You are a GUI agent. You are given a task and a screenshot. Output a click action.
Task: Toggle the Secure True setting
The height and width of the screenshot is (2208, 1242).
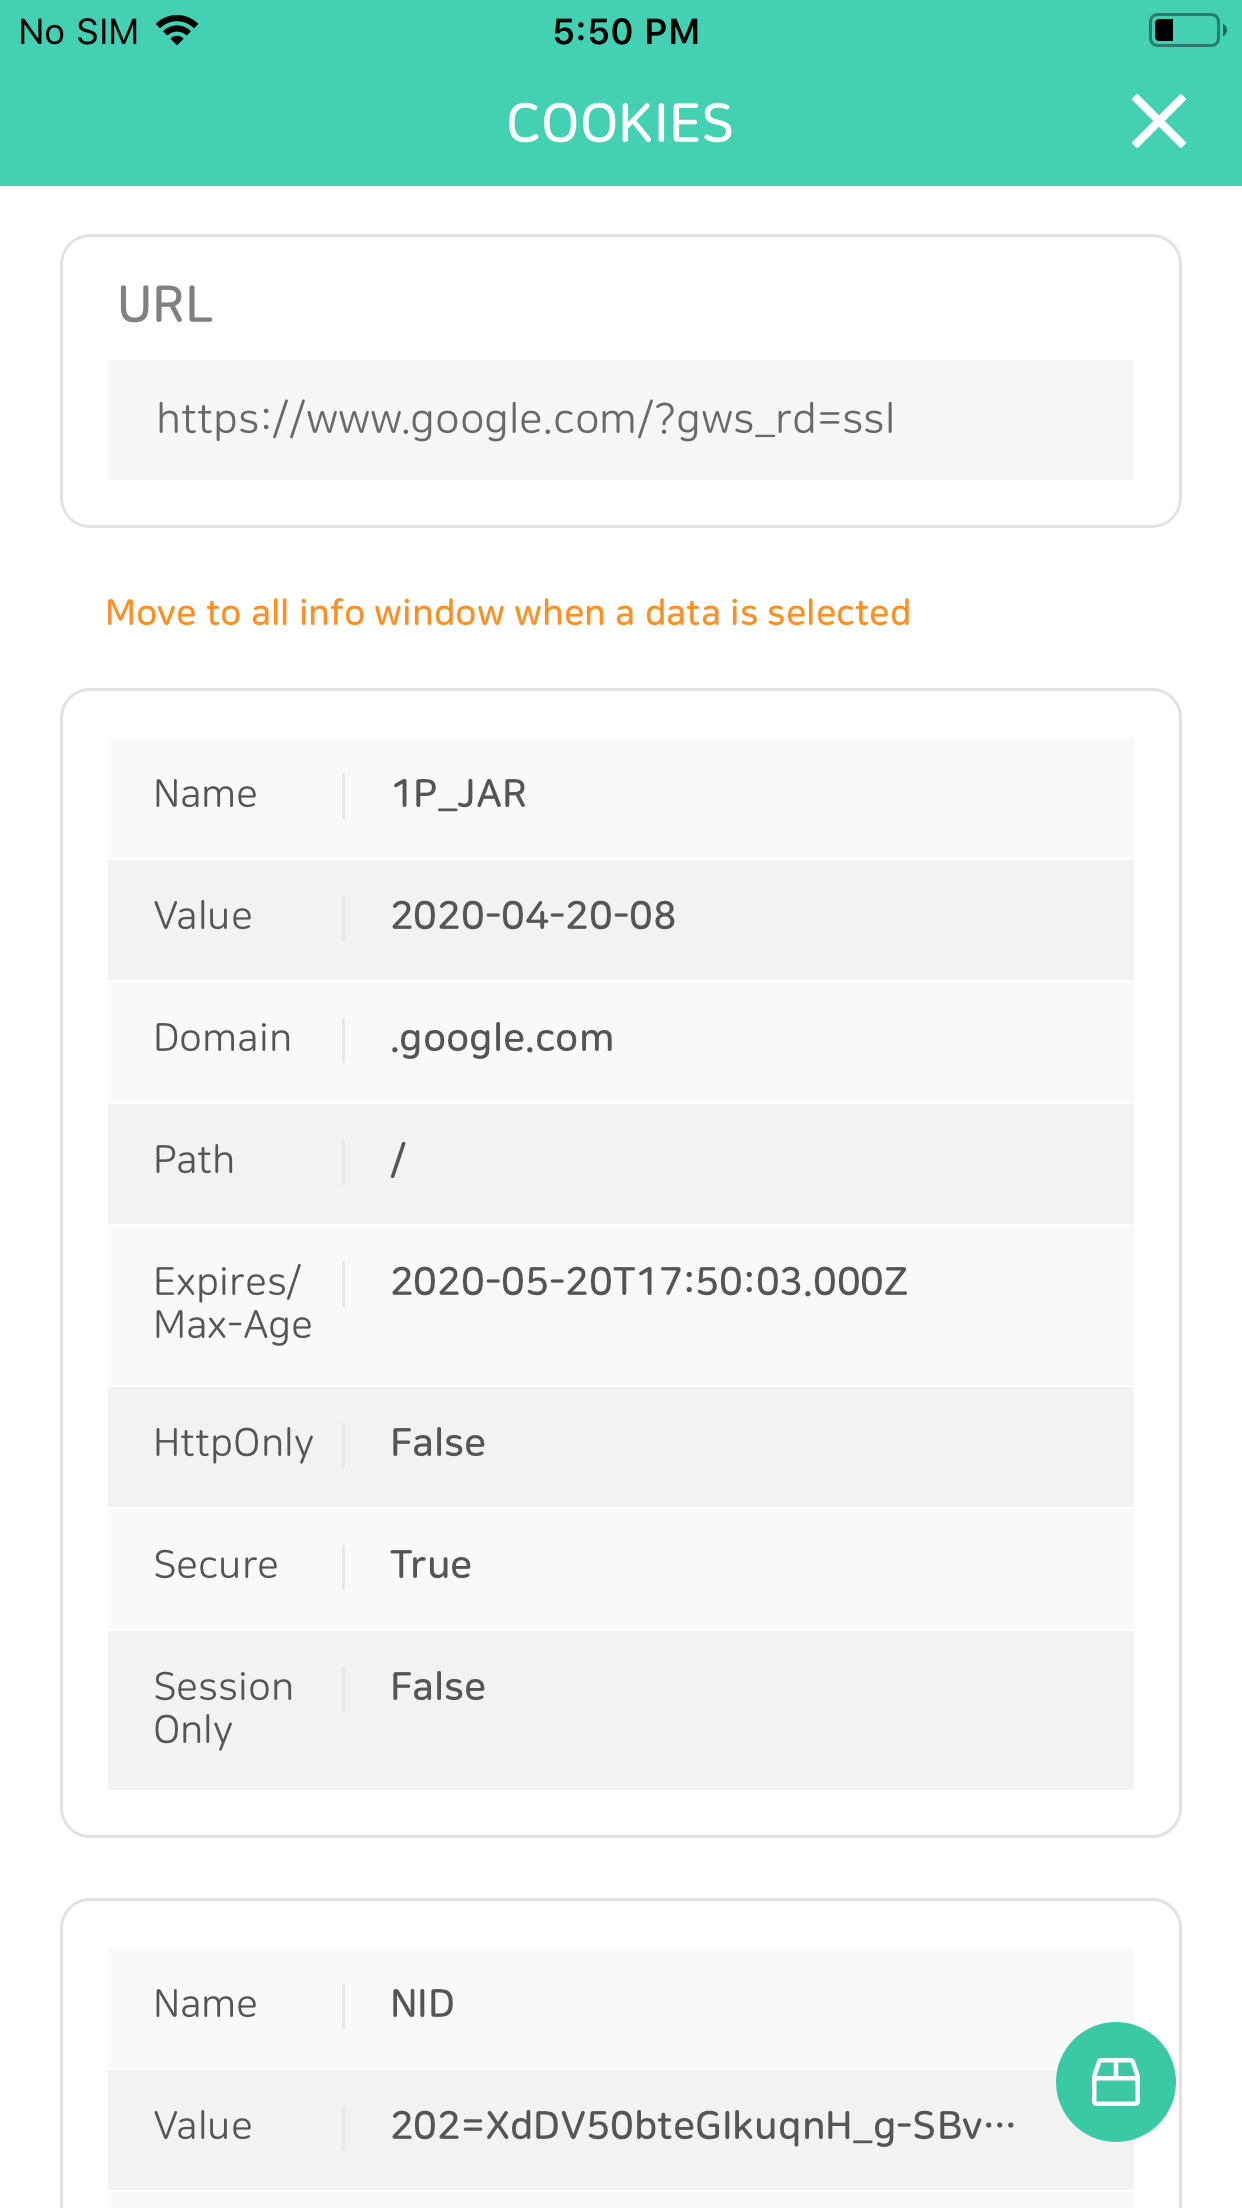[620, 1565]
